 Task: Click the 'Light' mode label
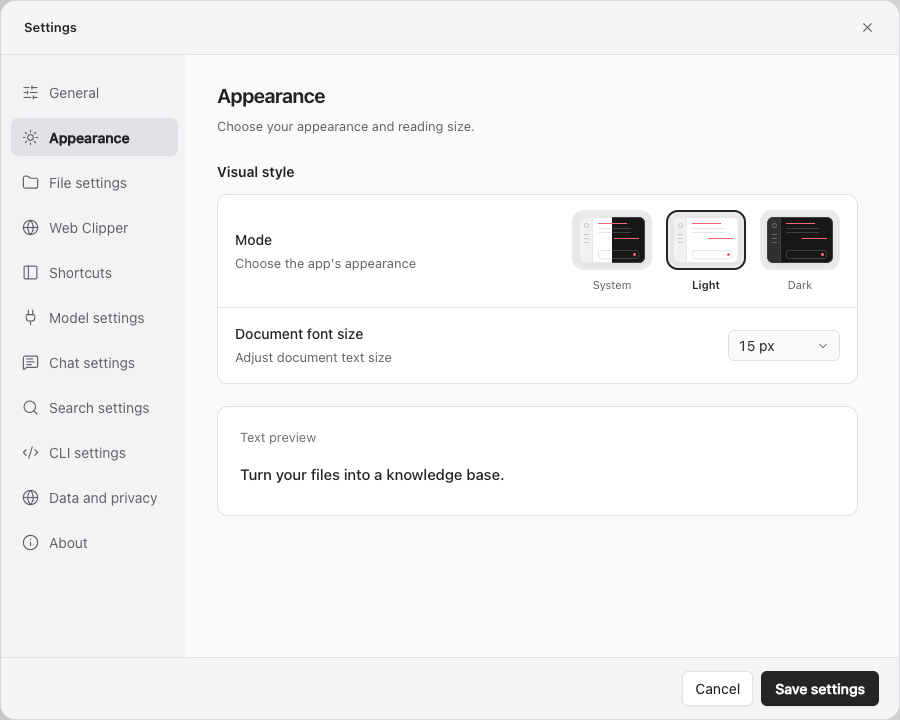706,285
